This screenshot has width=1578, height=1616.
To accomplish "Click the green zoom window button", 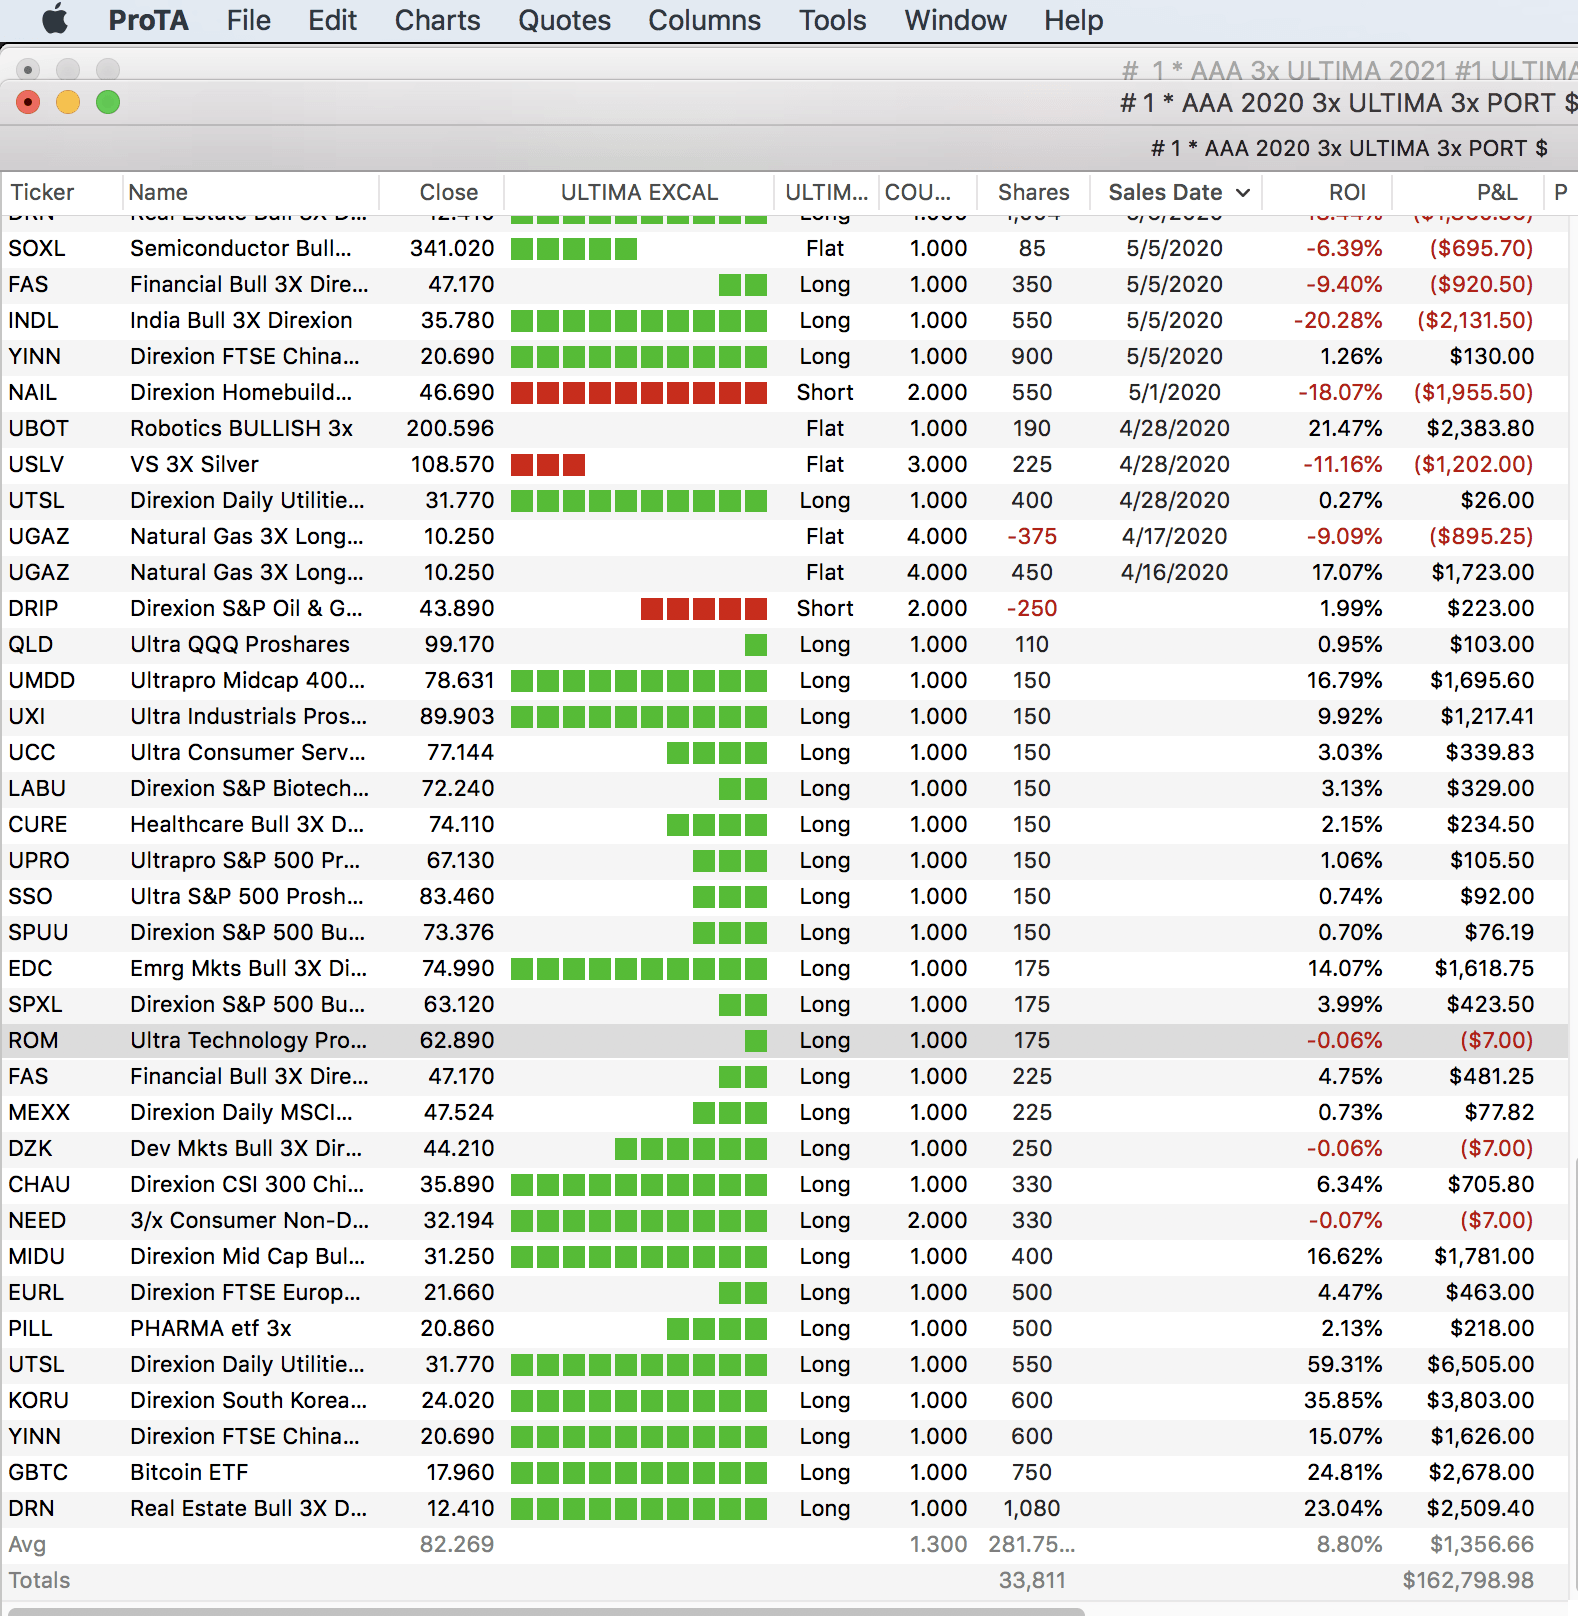I will tap(108, 102).
